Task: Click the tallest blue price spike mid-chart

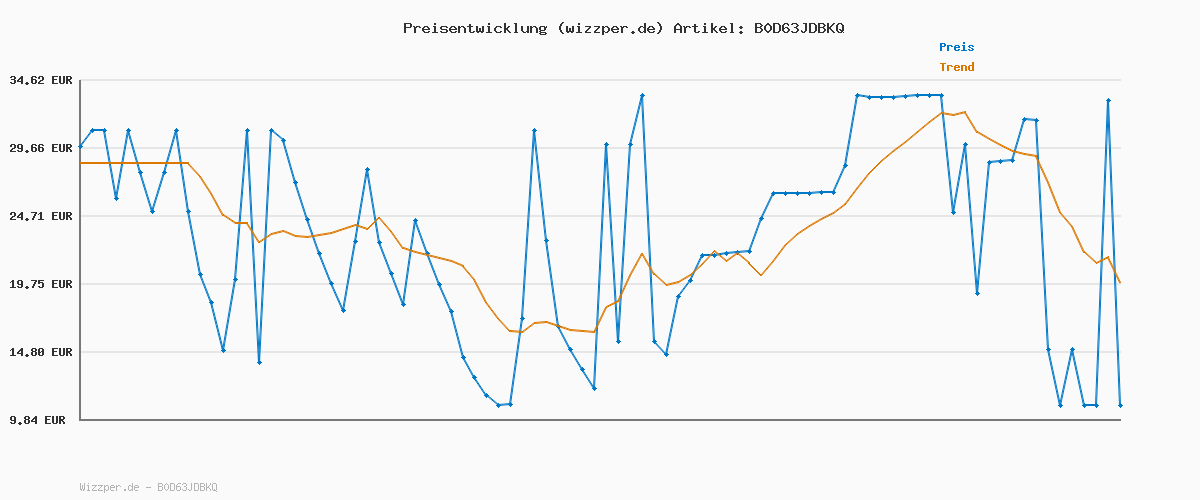Action: coord(642,95)
